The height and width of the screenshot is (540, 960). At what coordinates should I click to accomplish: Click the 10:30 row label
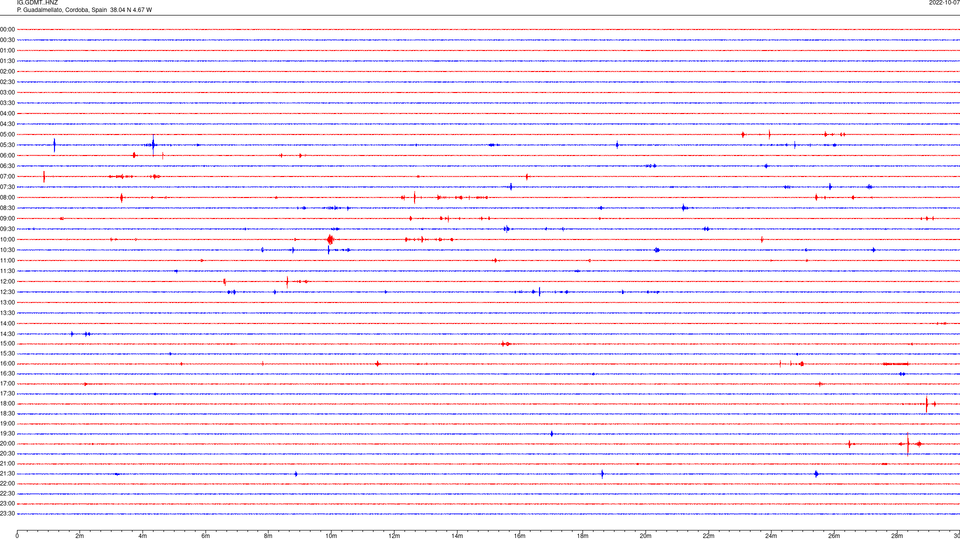tap(7, 250)
